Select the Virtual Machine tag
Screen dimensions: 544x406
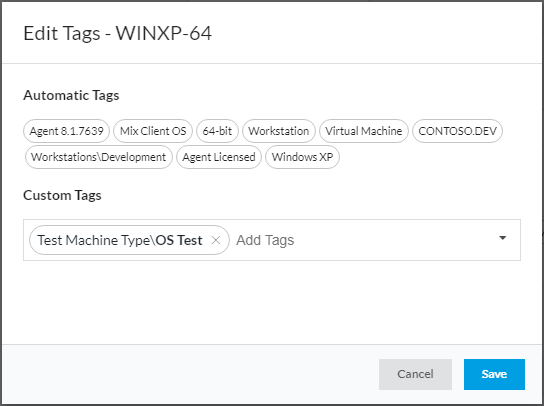coord(364,131)
